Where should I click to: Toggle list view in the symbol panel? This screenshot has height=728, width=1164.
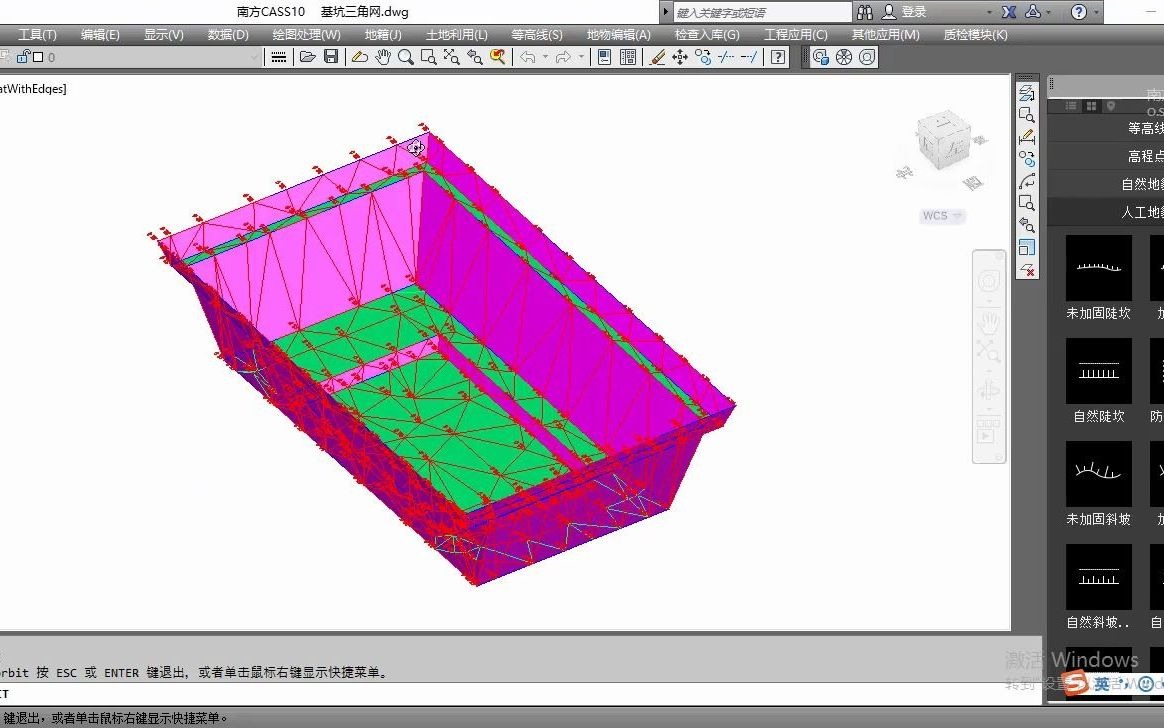click(x=1071, y=106)
